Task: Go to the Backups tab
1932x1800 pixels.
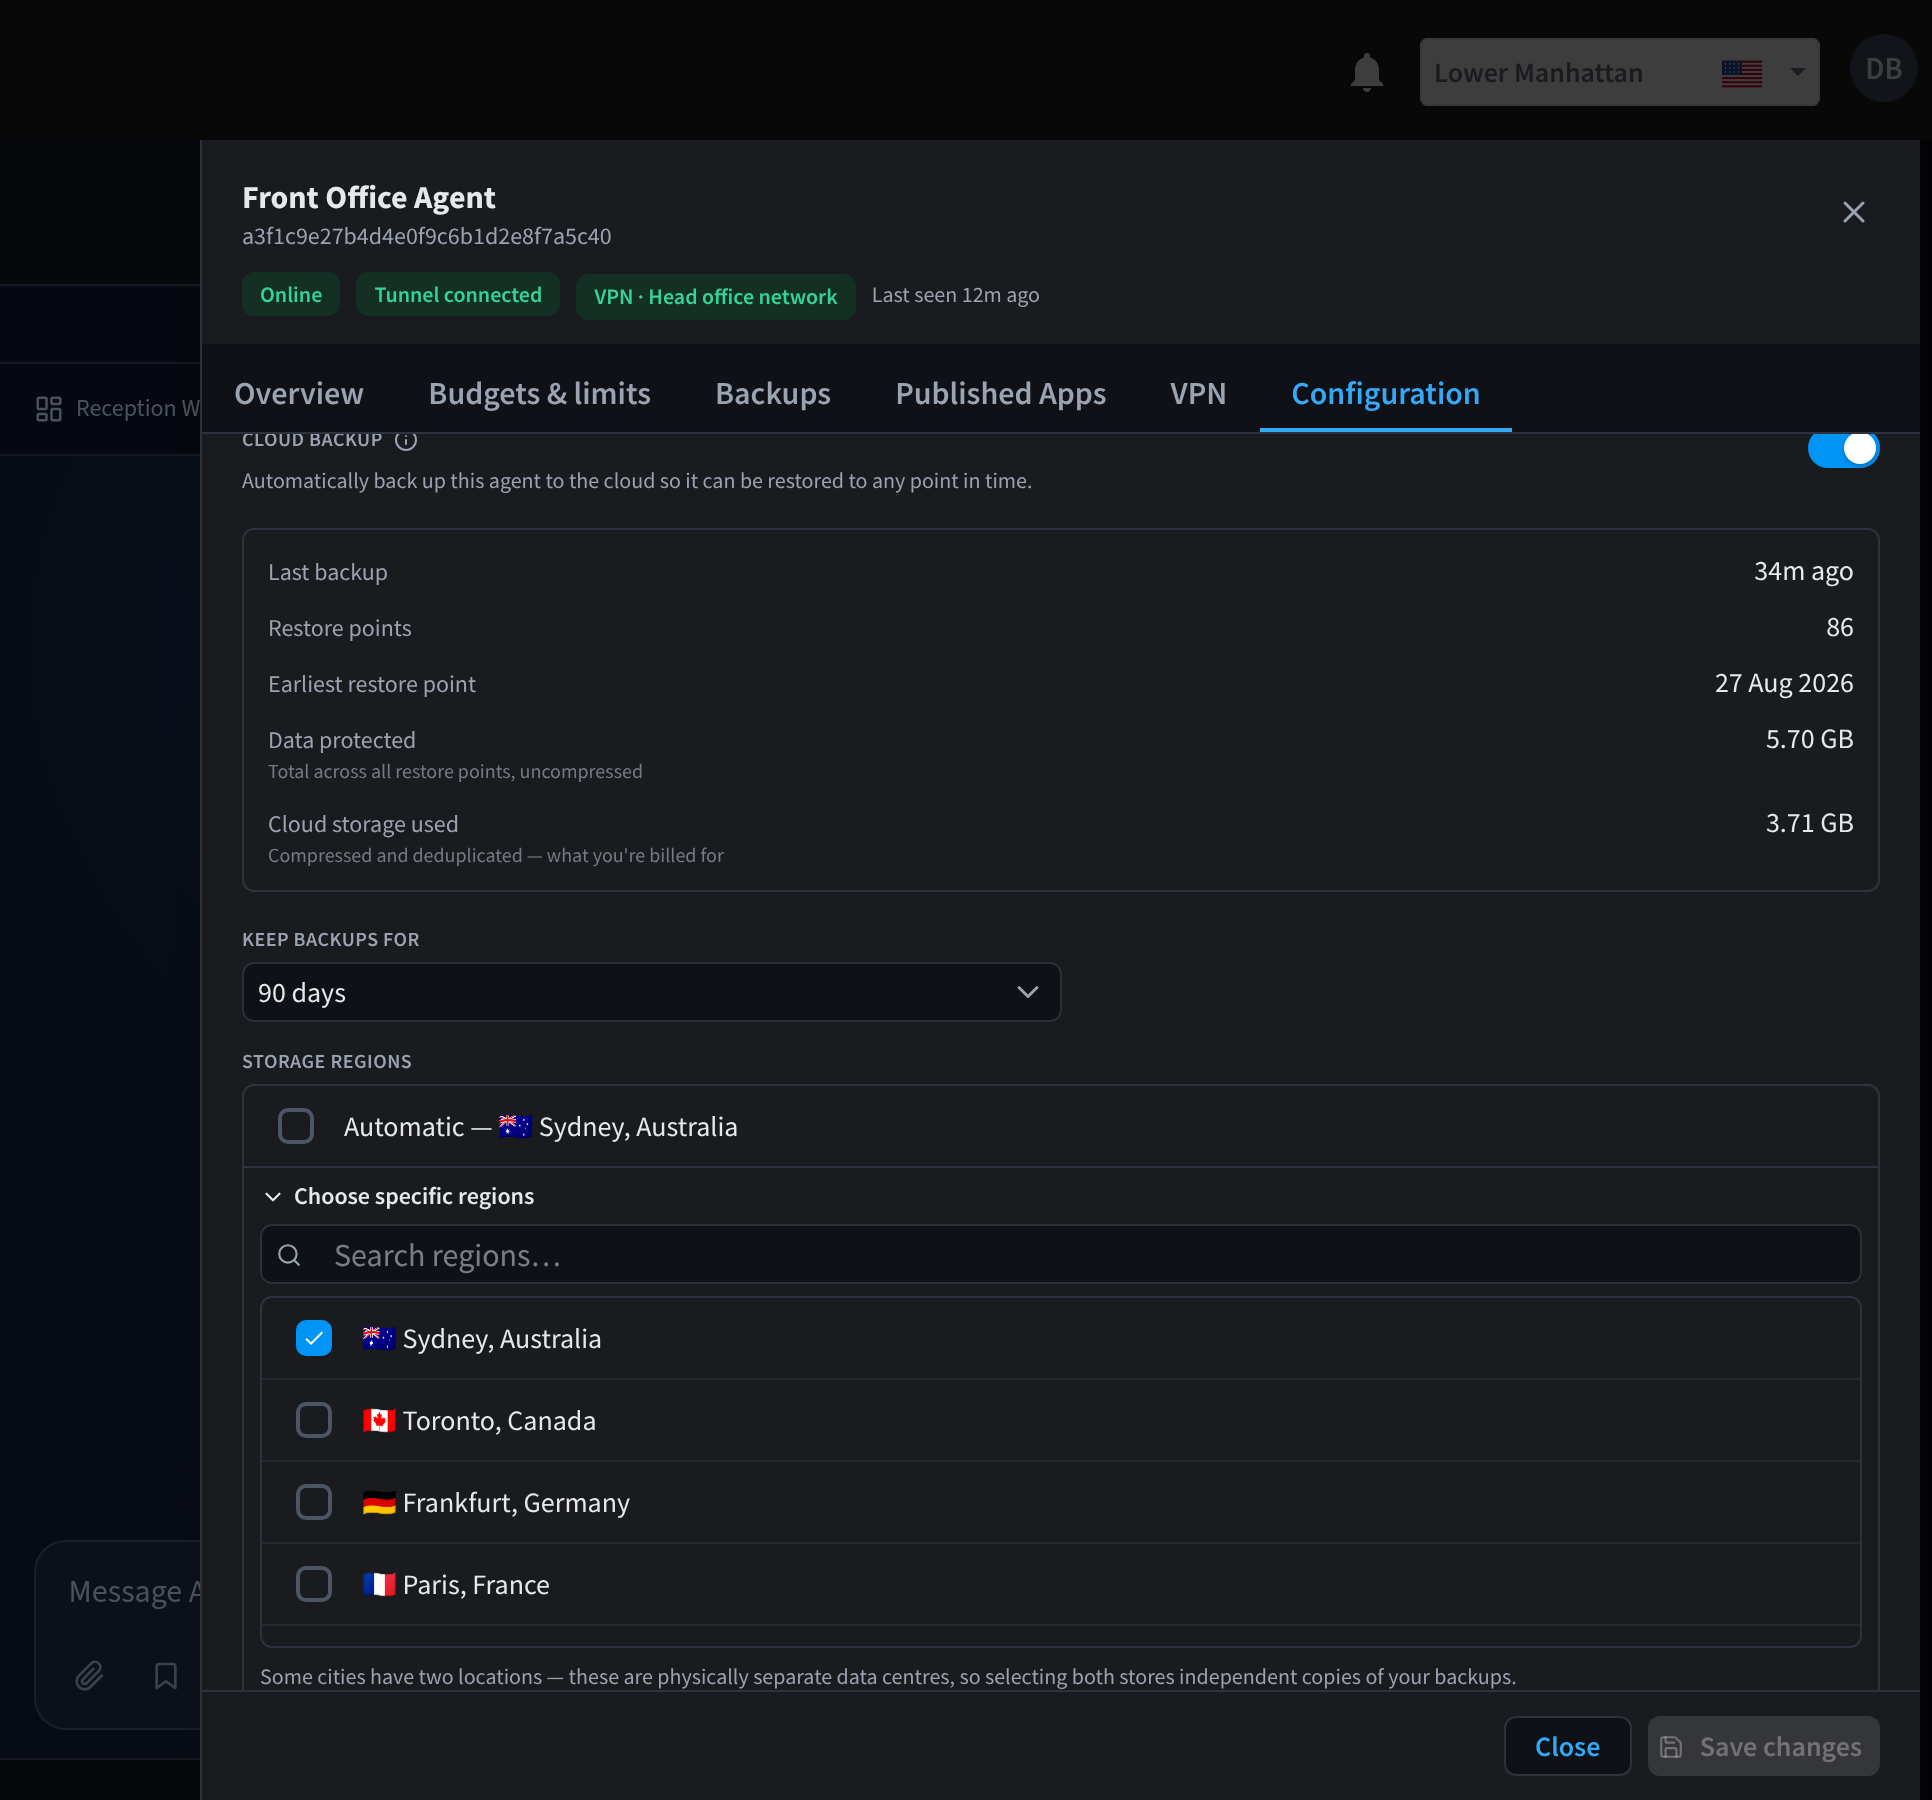Action: [x=773, y=394]
